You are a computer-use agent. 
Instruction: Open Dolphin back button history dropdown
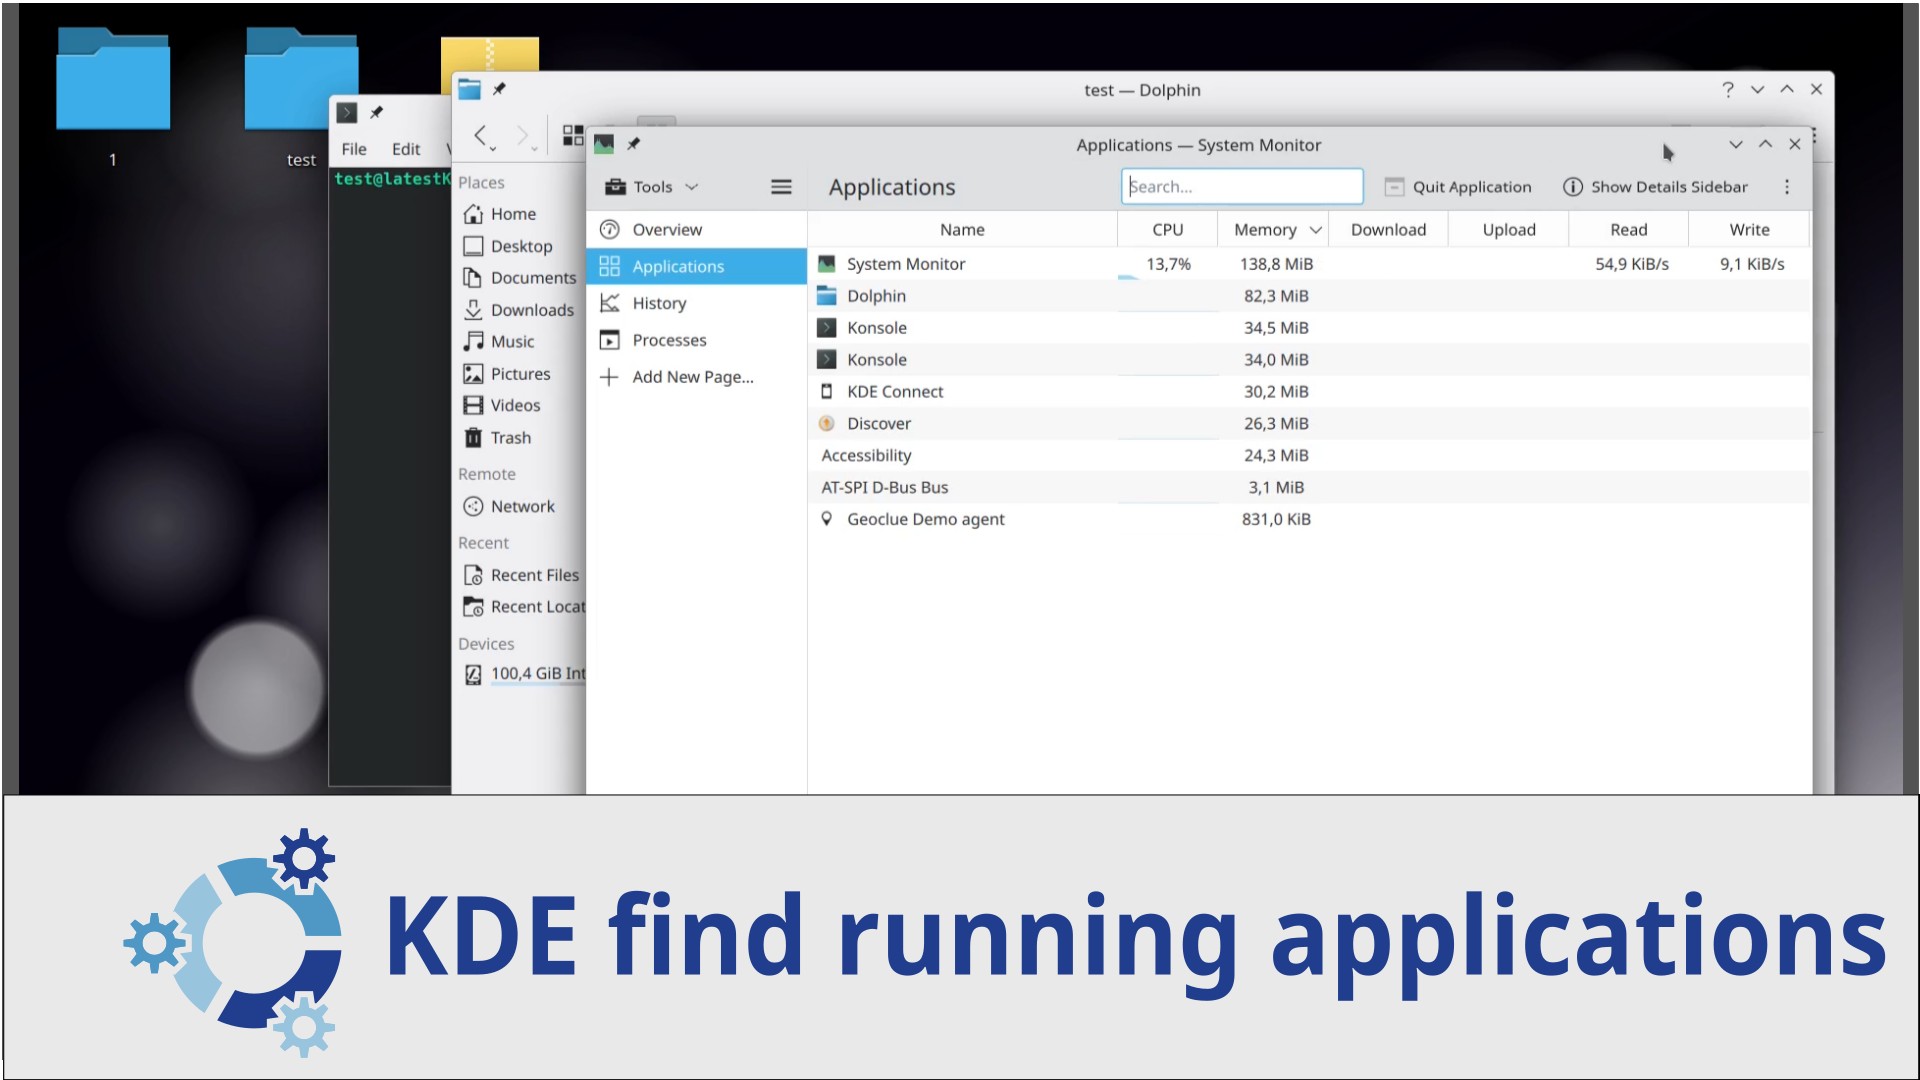tap(493, 149)
